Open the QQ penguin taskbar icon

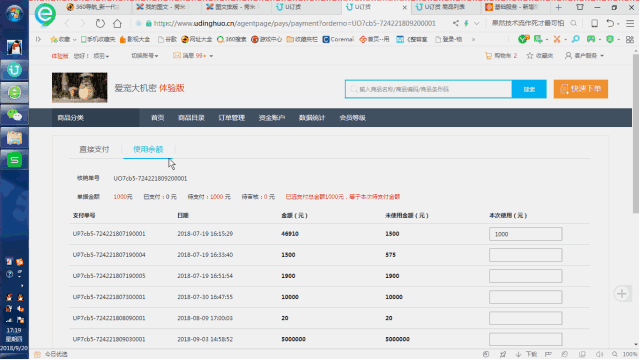click(14, 48)
